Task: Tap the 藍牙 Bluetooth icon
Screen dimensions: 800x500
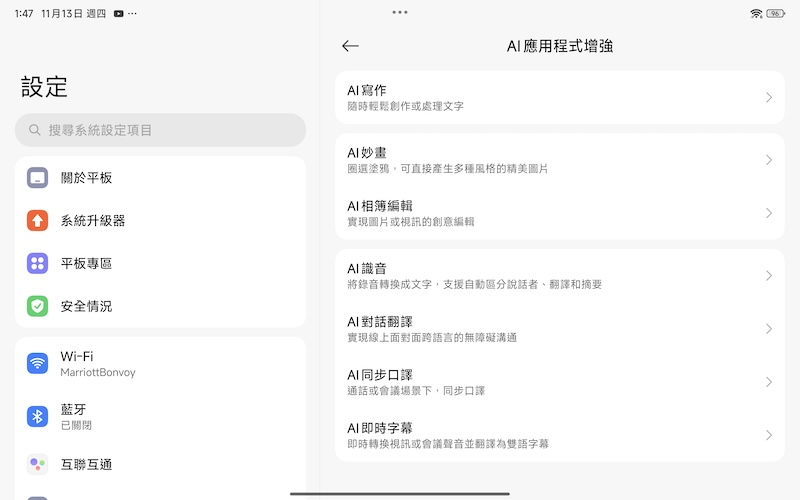Action: (x=37, y=416)
